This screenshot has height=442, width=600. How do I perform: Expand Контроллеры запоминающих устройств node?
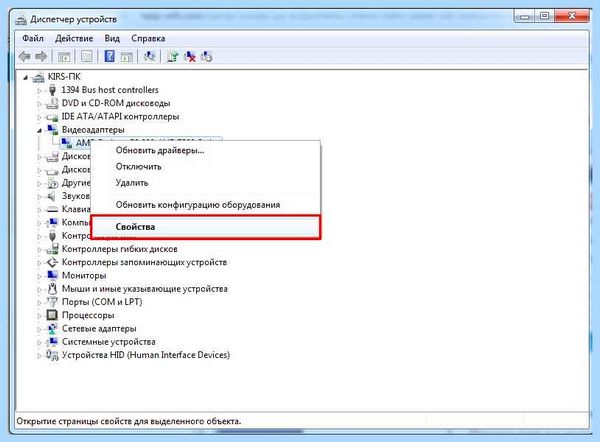(x=39, y=263)
